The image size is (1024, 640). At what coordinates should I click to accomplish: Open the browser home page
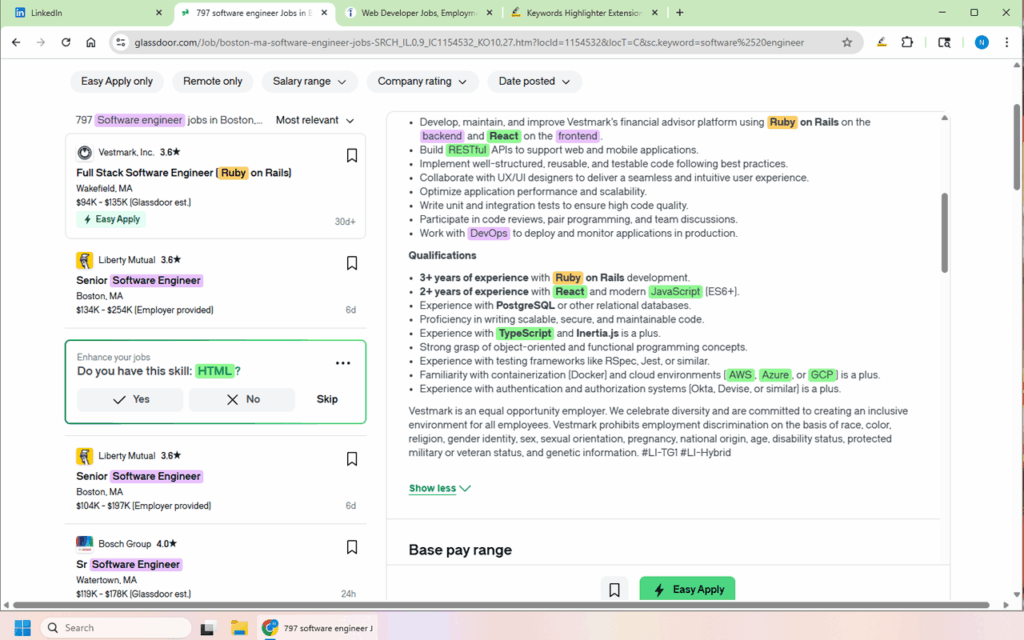(x=91, y=42)
